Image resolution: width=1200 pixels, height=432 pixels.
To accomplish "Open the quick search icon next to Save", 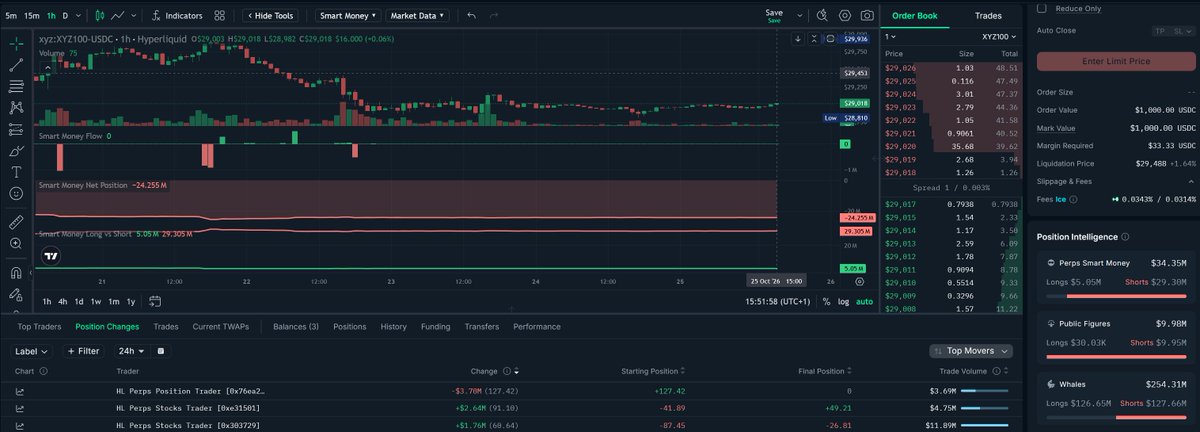I will [822, 16].
